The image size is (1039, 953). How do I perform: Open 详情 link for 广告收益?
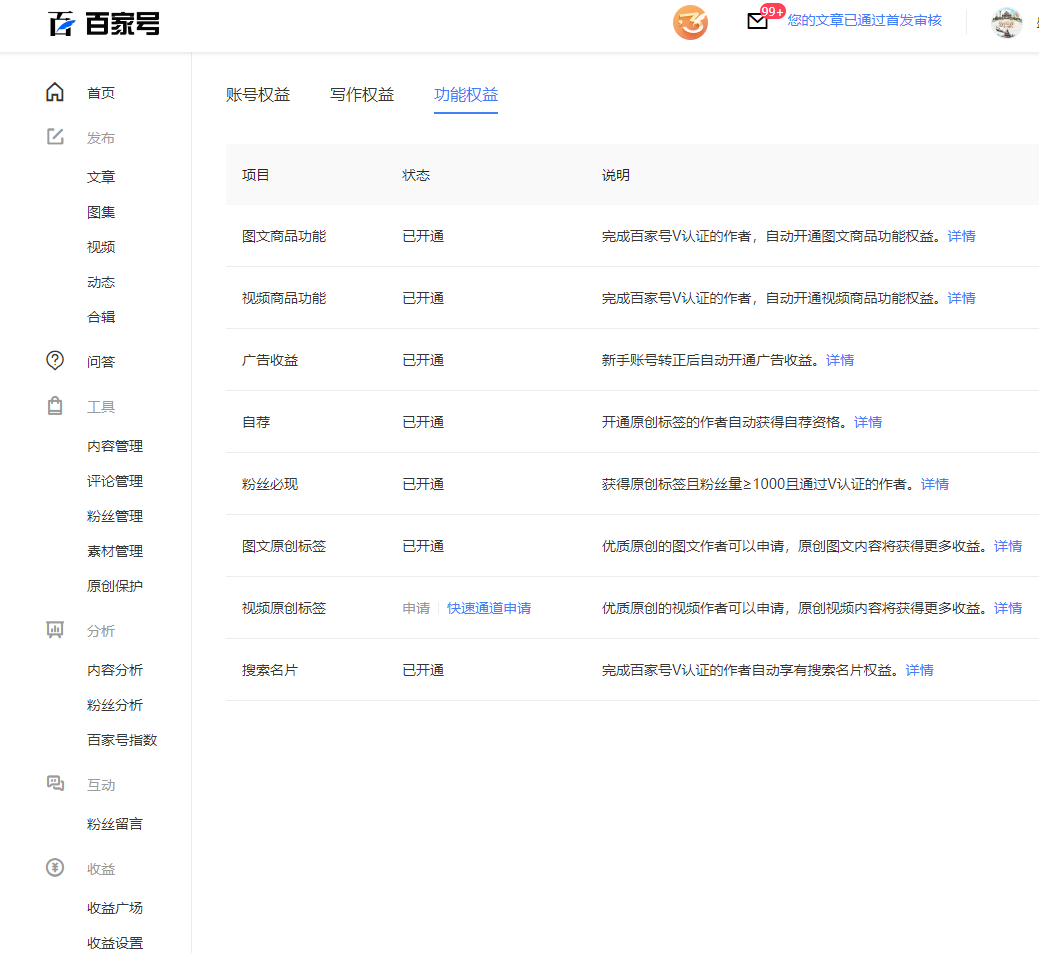pos(840,360)
